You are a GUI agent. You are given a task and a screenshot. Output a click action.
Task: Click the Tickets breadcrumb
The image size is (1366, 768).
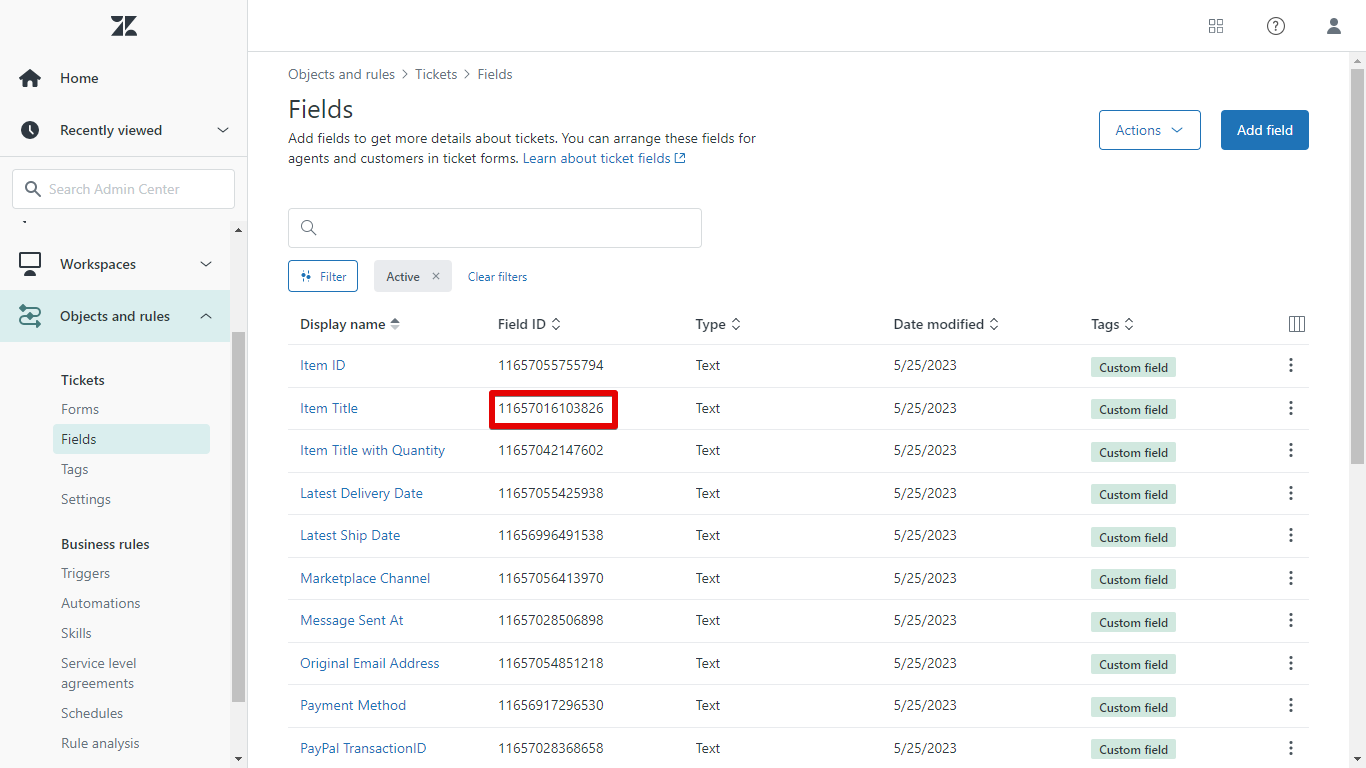436,74
